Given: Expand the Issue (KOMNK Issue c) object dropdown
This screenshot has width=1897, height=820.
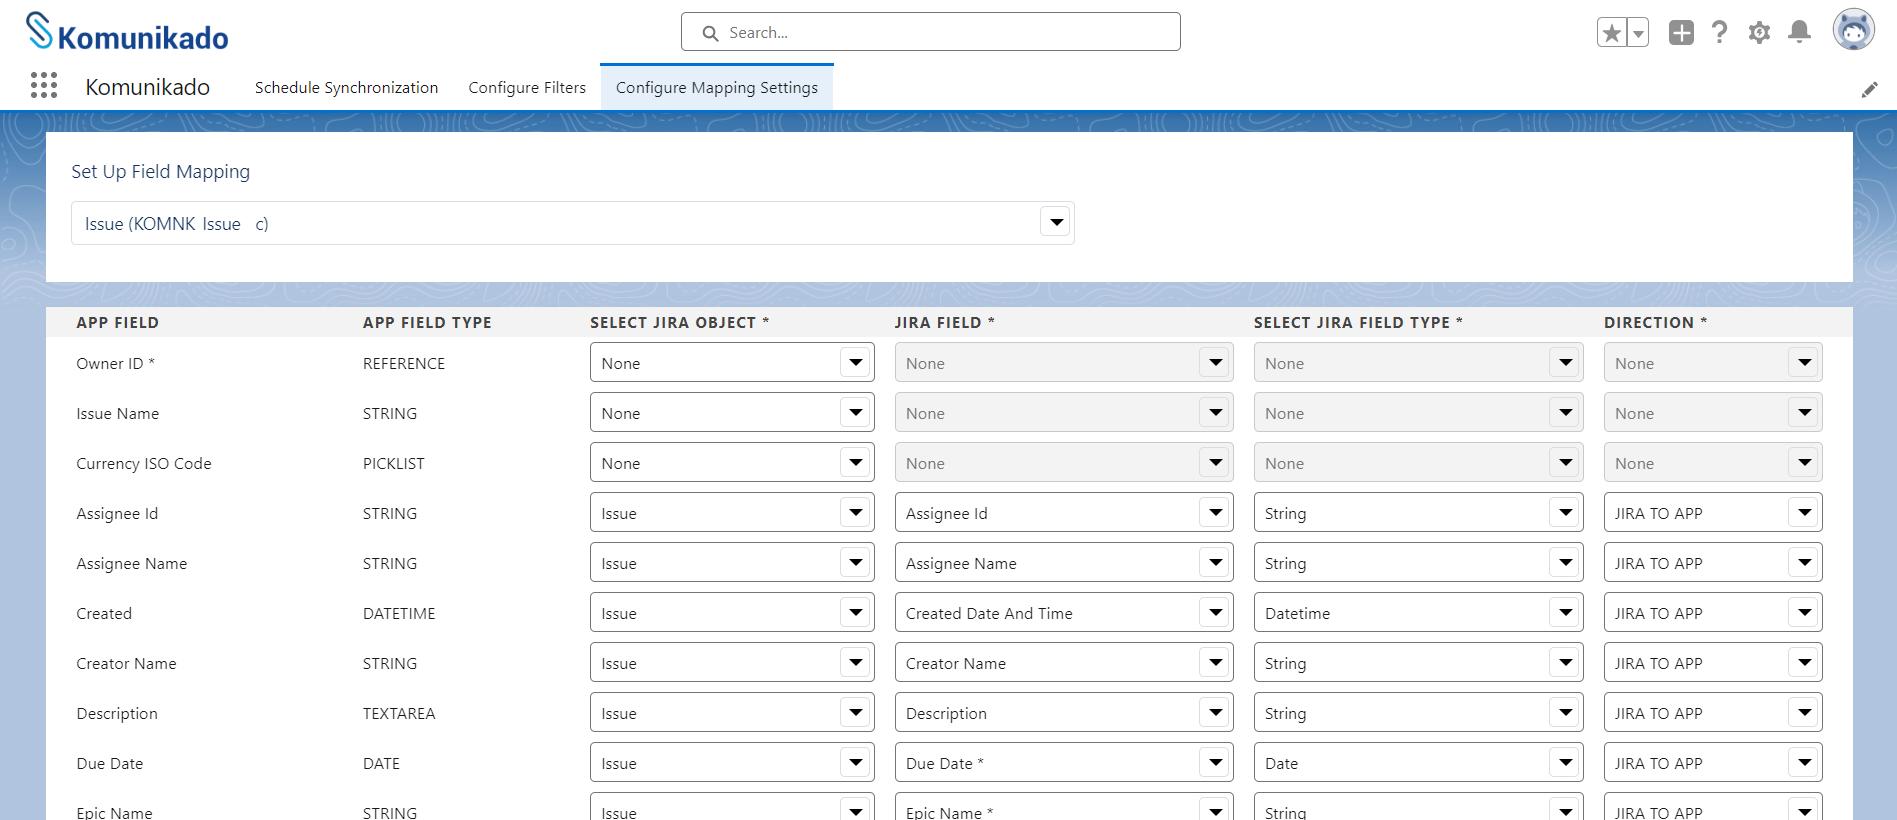Looking at the screenshot, I should pos(572,223).
